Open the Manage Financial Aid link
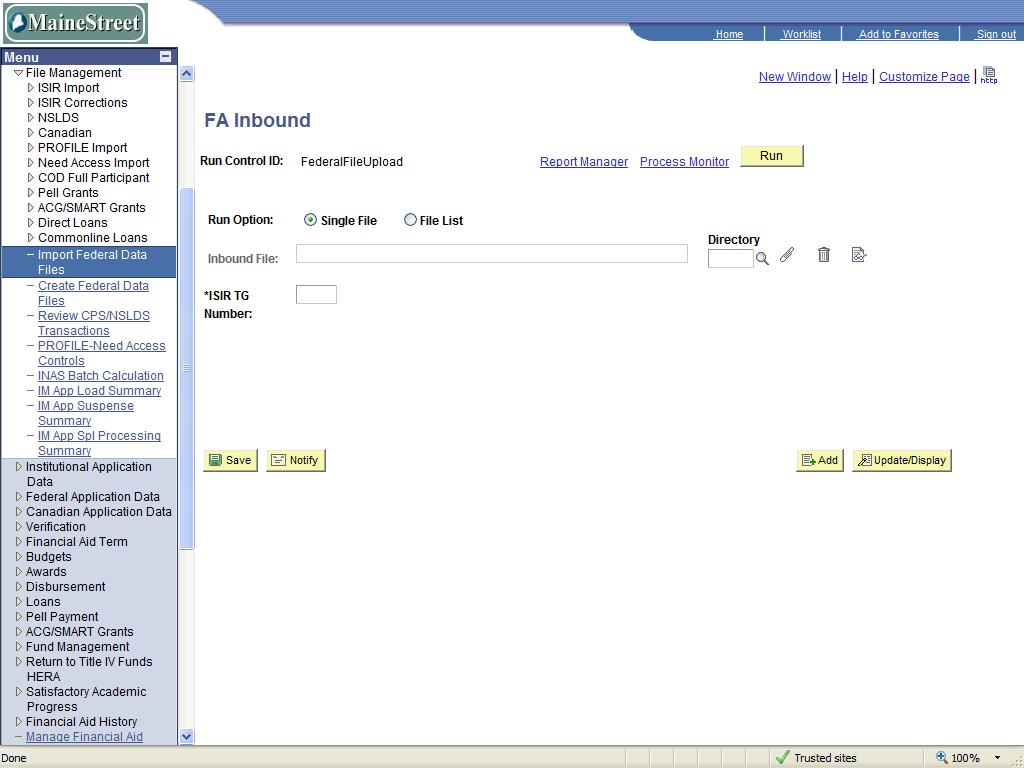 click(x=84, y=737)
